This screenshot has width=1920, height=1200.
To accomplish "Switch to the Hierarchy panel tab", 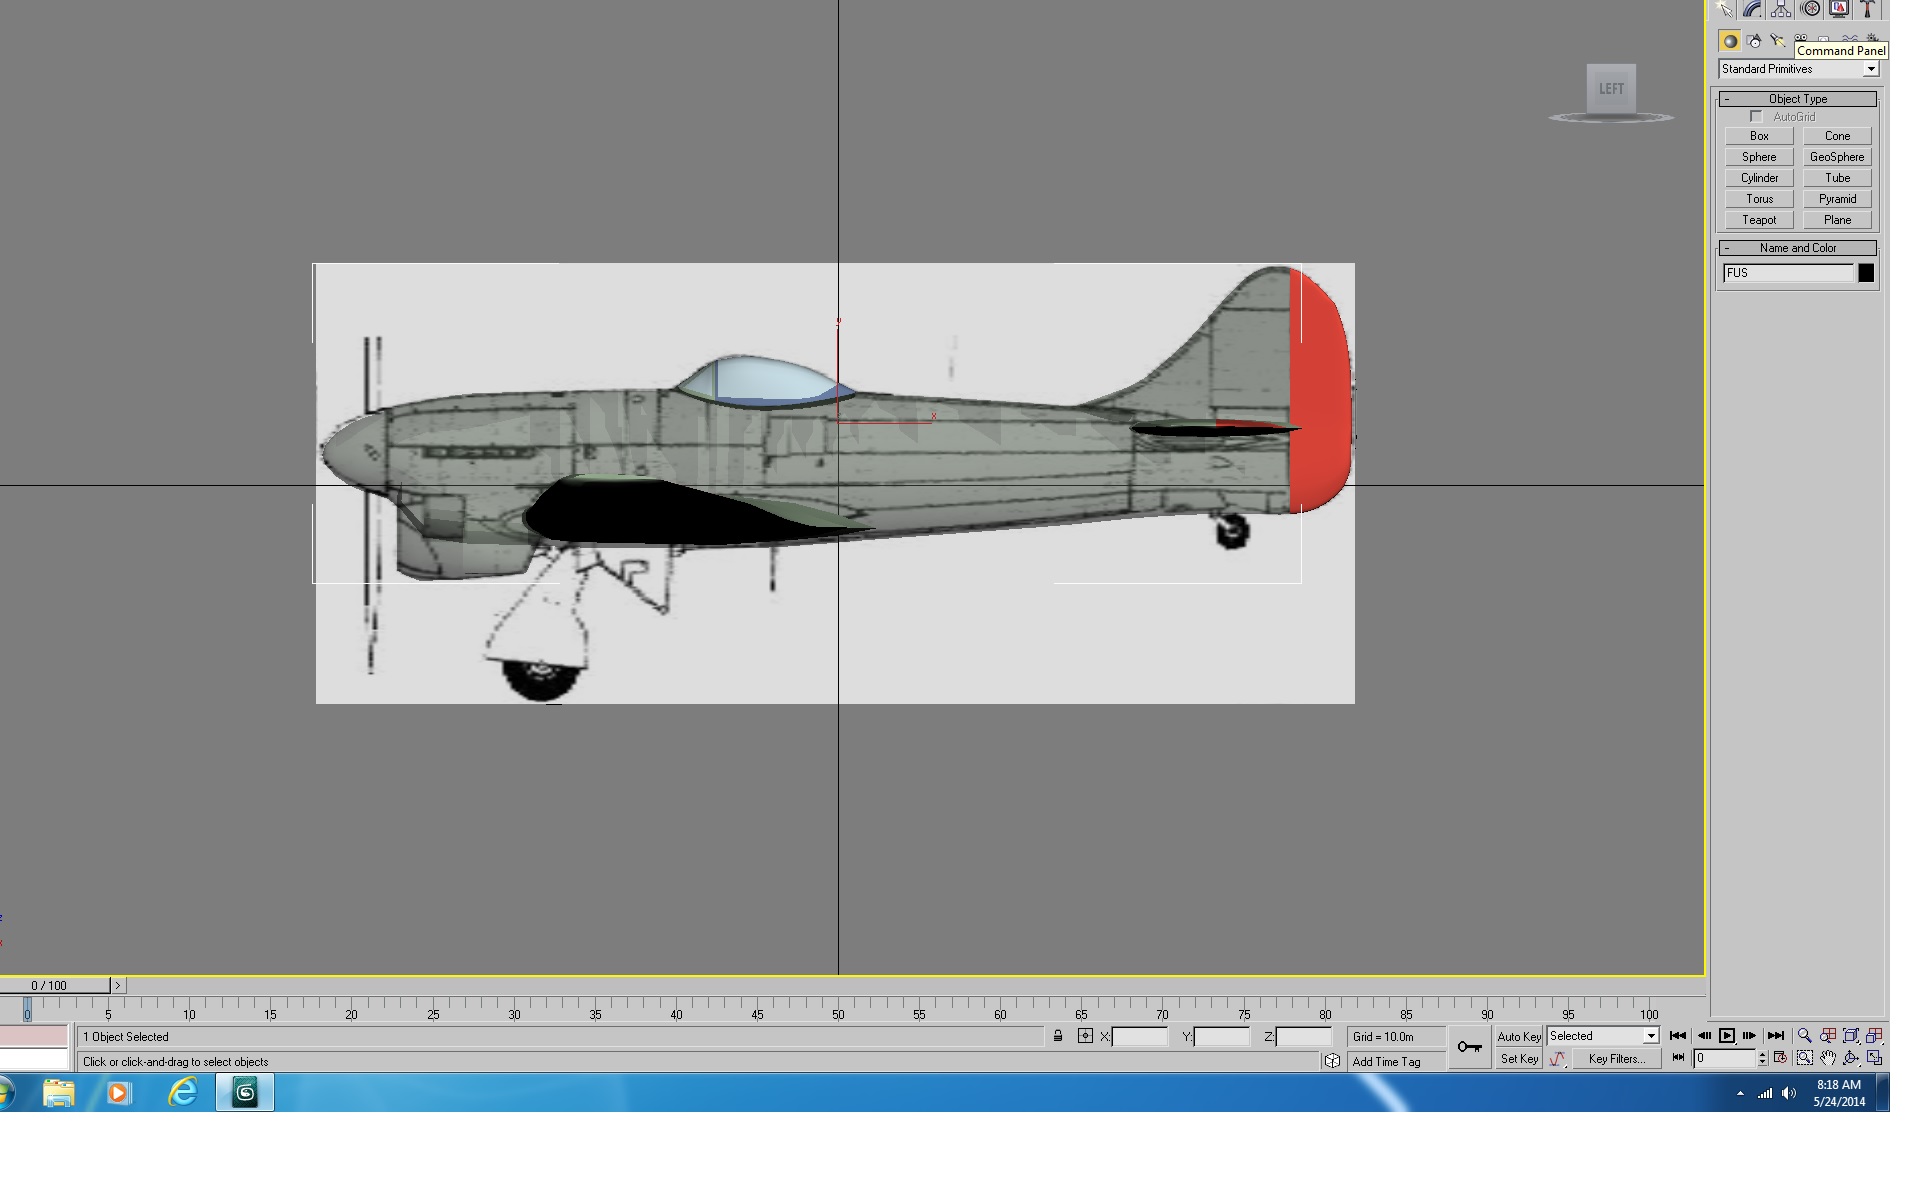I will click(1781, 9).
